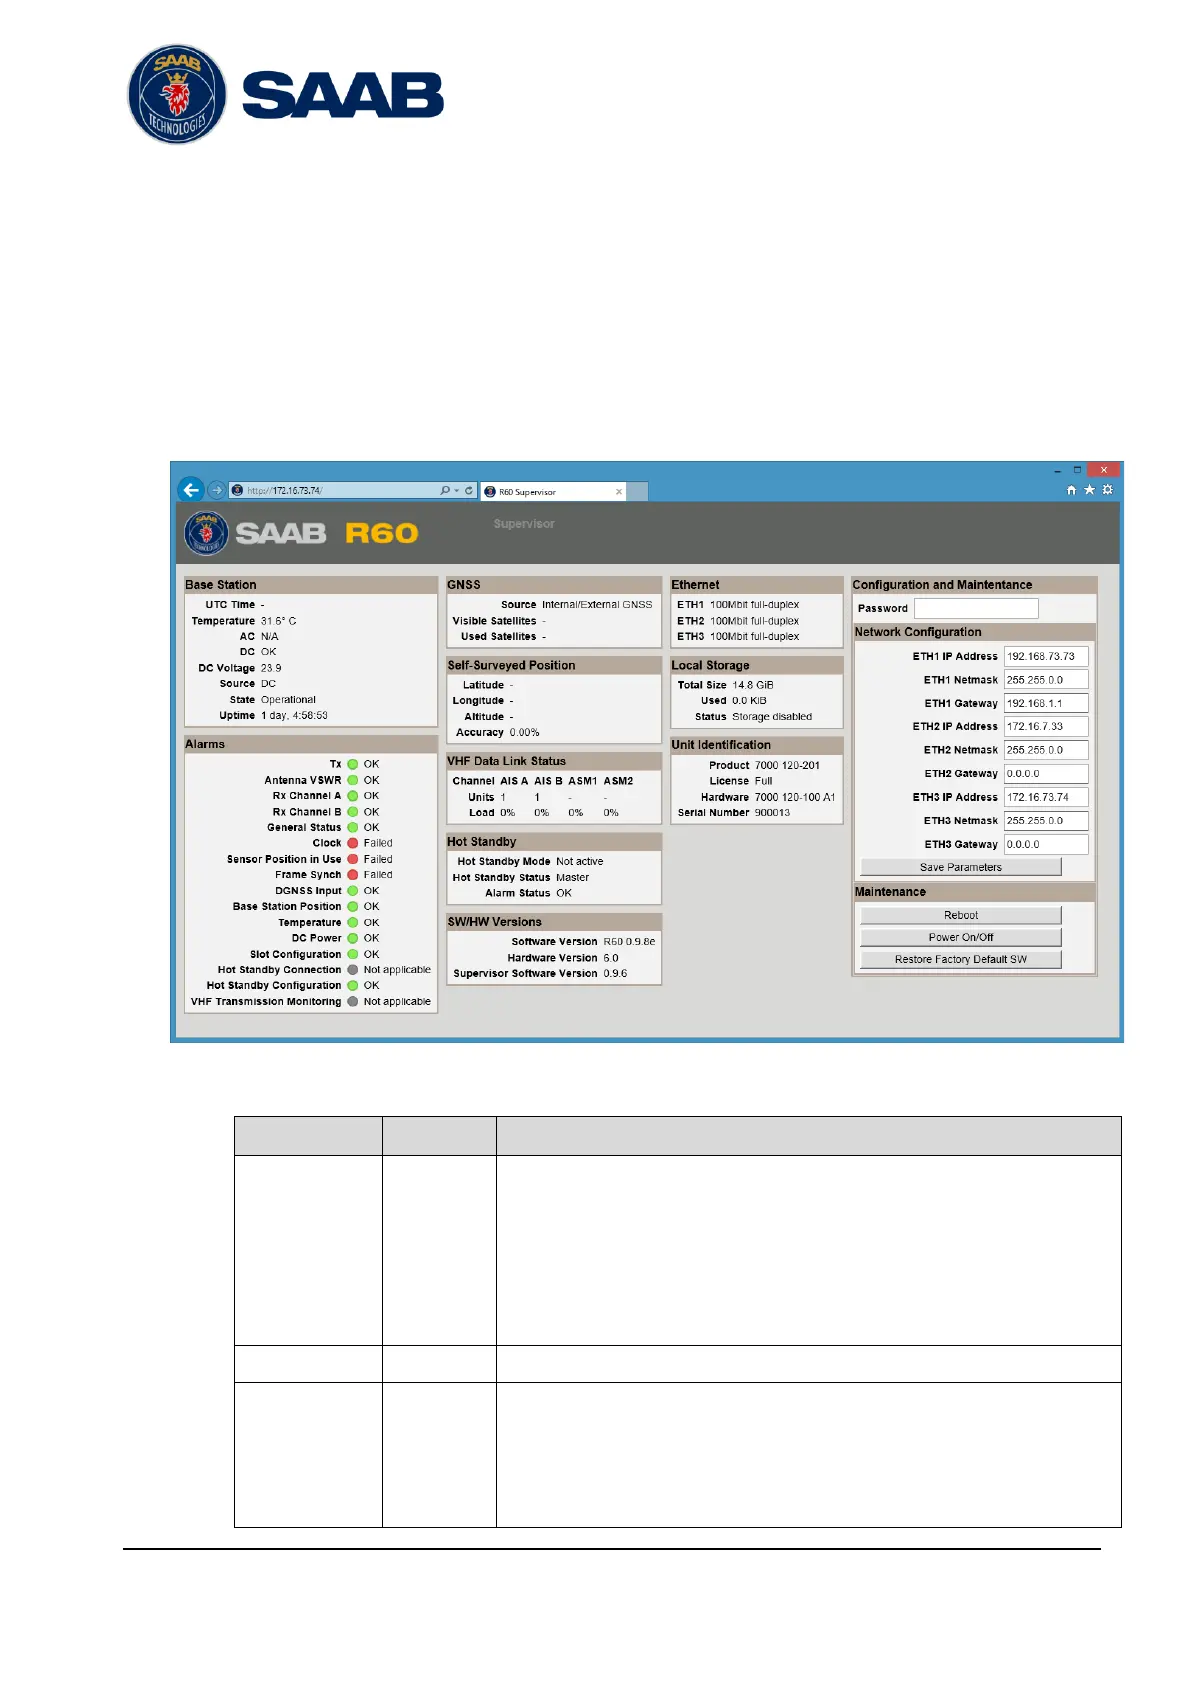Click the Temperature alarm indicator

[x=353, y=923]
